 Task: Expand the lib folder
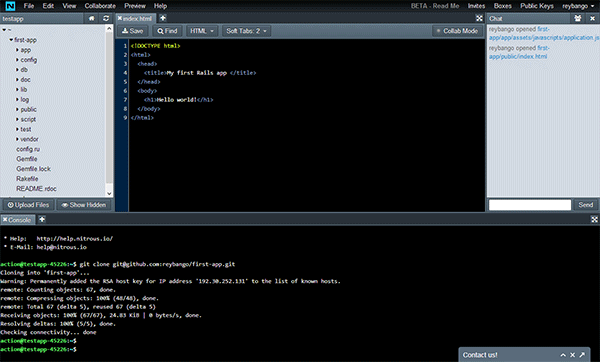coord(17,90)
